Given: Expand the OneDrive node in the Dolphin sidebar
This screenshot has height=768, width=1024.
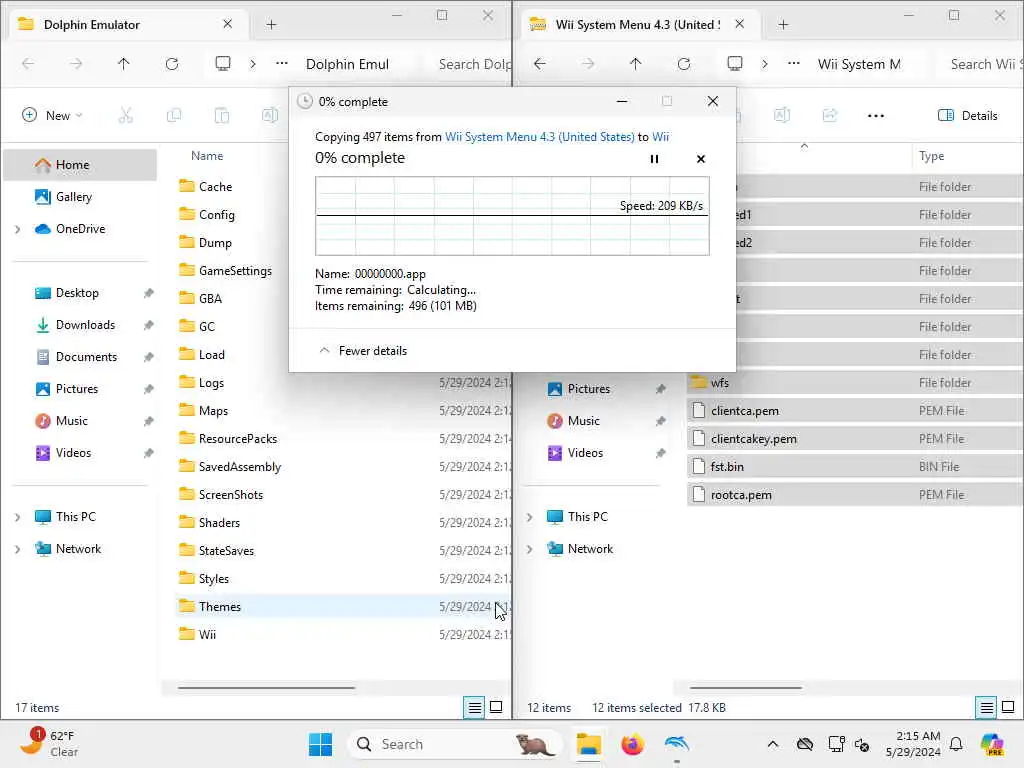Looking at the screenshot, I should pos(18,229).
